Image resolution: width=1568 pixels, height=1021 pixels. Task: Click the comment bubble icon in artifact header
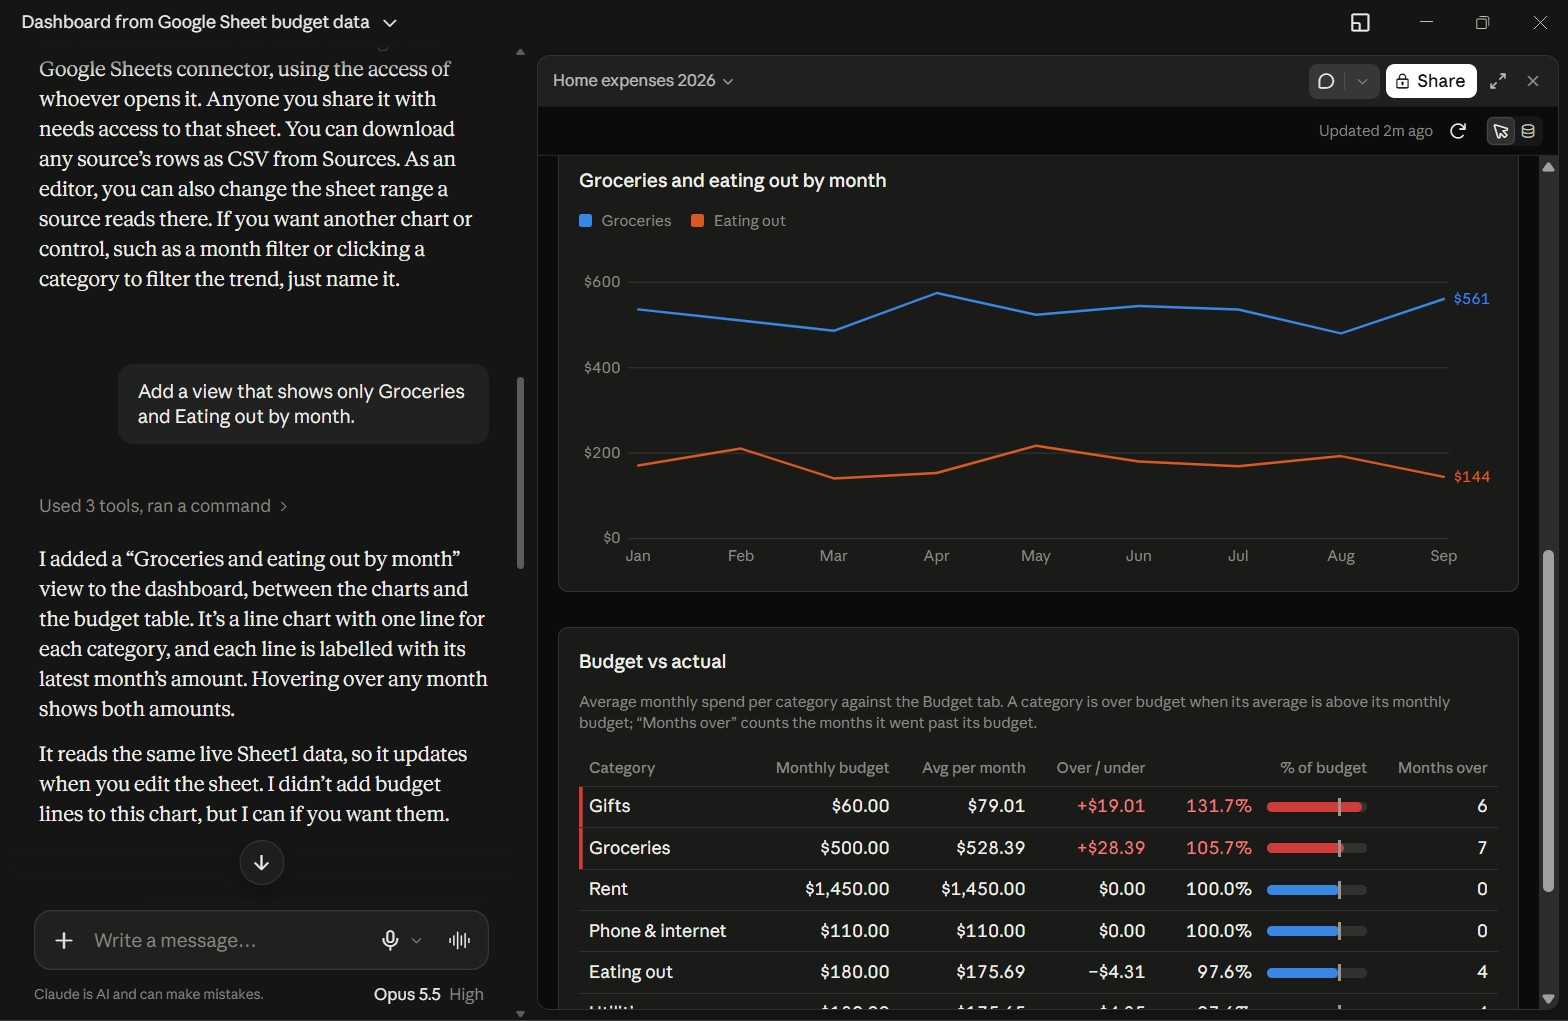(1326, 81)
